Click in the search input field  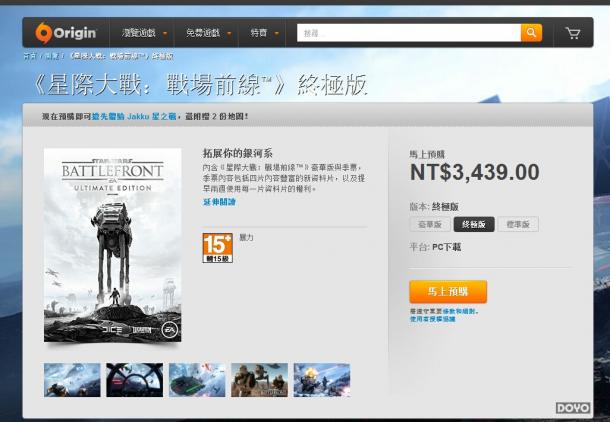[x=409, y=33]
